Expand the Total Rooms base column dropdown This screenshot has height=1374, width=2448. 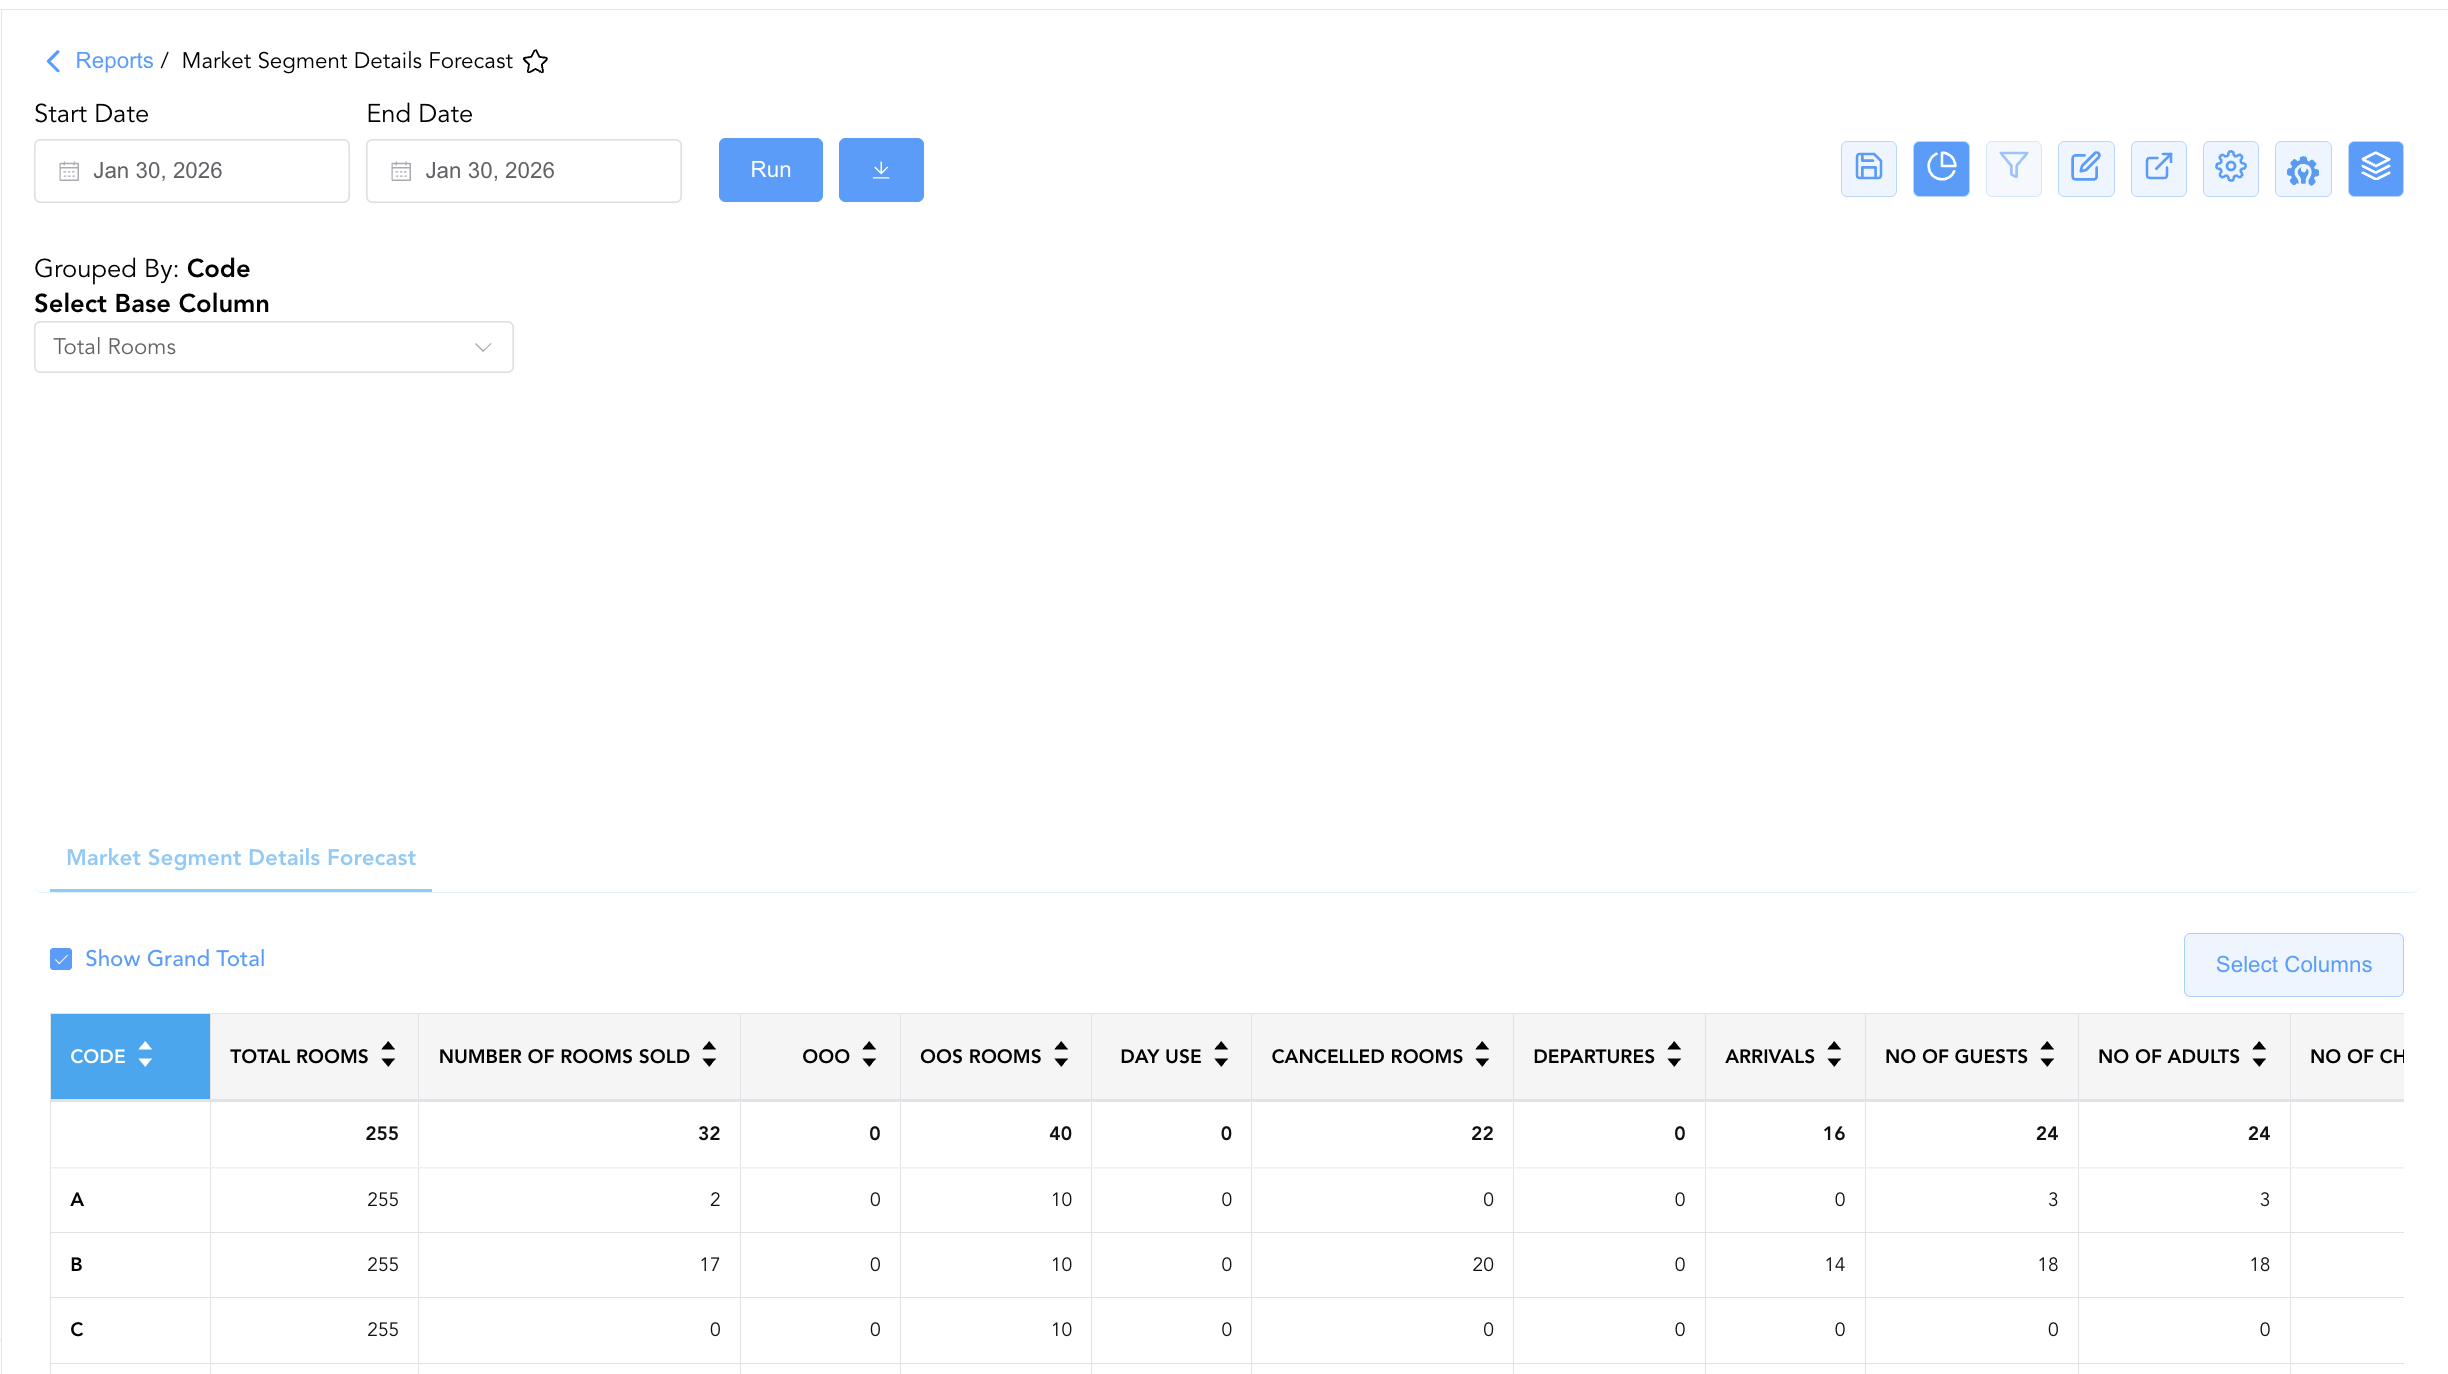click(274, 347)
